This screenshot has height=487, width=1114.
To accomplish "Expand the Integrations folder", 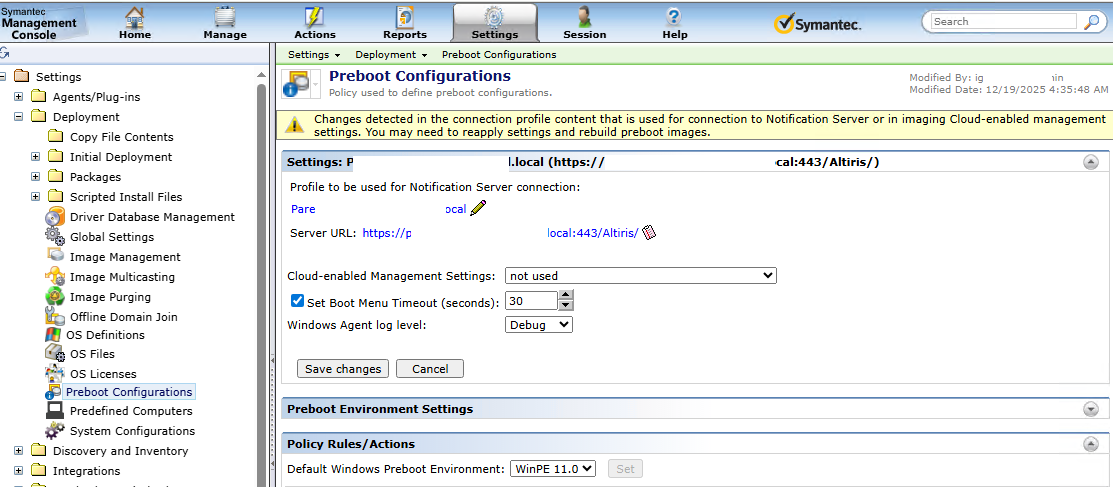I will (19, 471).
